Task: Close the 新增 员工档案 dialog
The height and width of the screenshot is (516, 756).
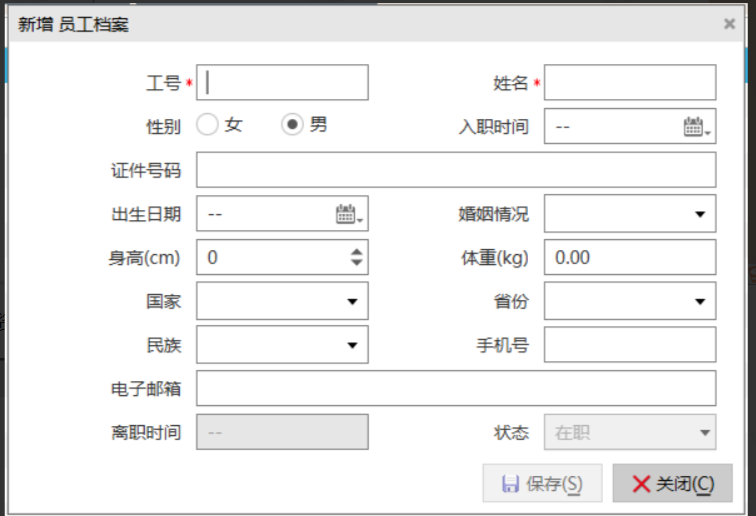Action: (x=729, y=24)
